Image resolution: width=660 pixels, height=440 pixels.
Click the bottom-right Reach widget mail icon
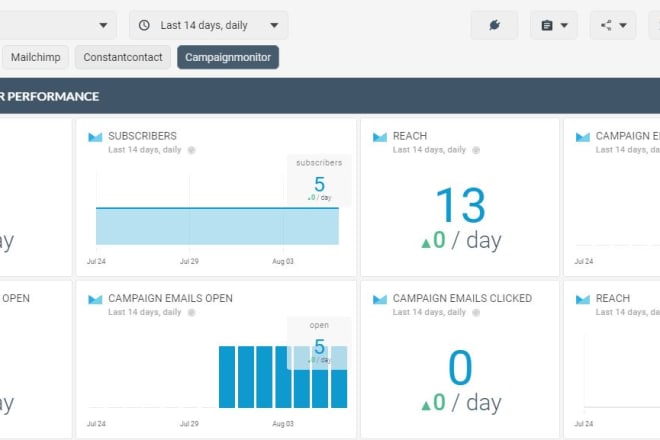(583, 299)
